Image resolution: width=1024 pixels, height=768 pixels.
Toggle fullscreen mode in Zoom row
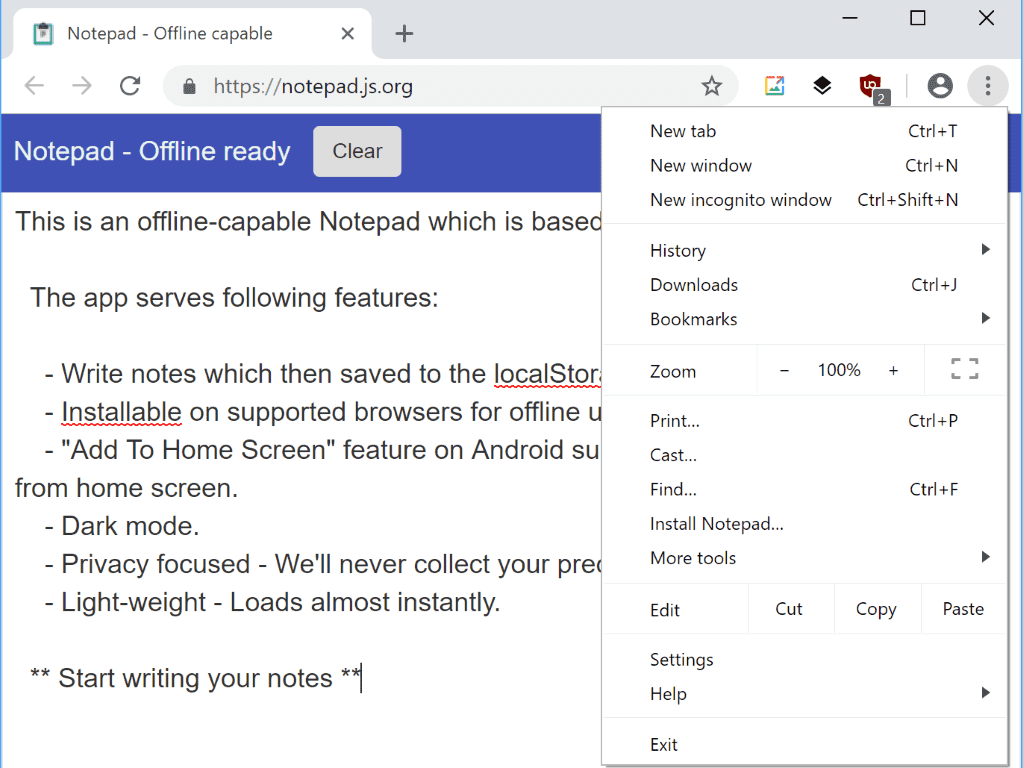click(965, 369)
